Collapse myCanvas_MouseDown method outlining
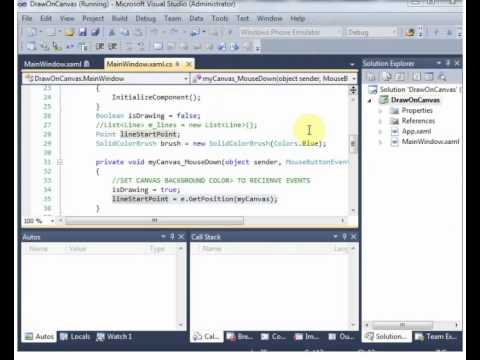The height and width of the screenshot is (360, 480). click(60, 162)
